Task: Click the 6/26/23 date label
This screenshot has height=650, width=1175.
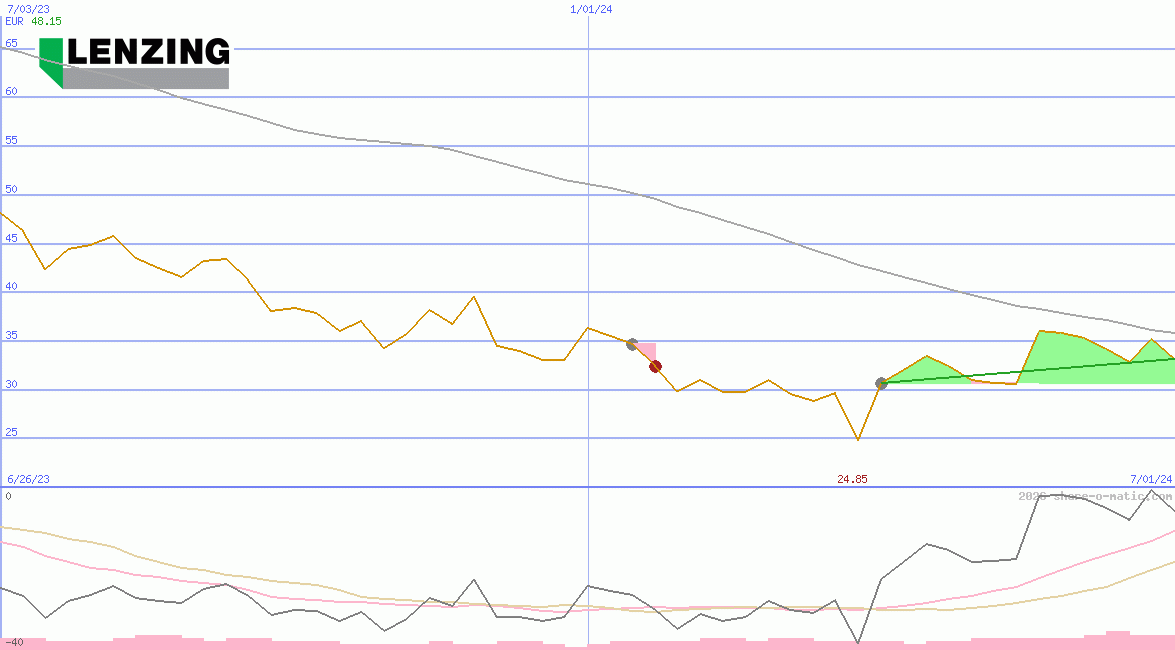Action: point(28,479)
